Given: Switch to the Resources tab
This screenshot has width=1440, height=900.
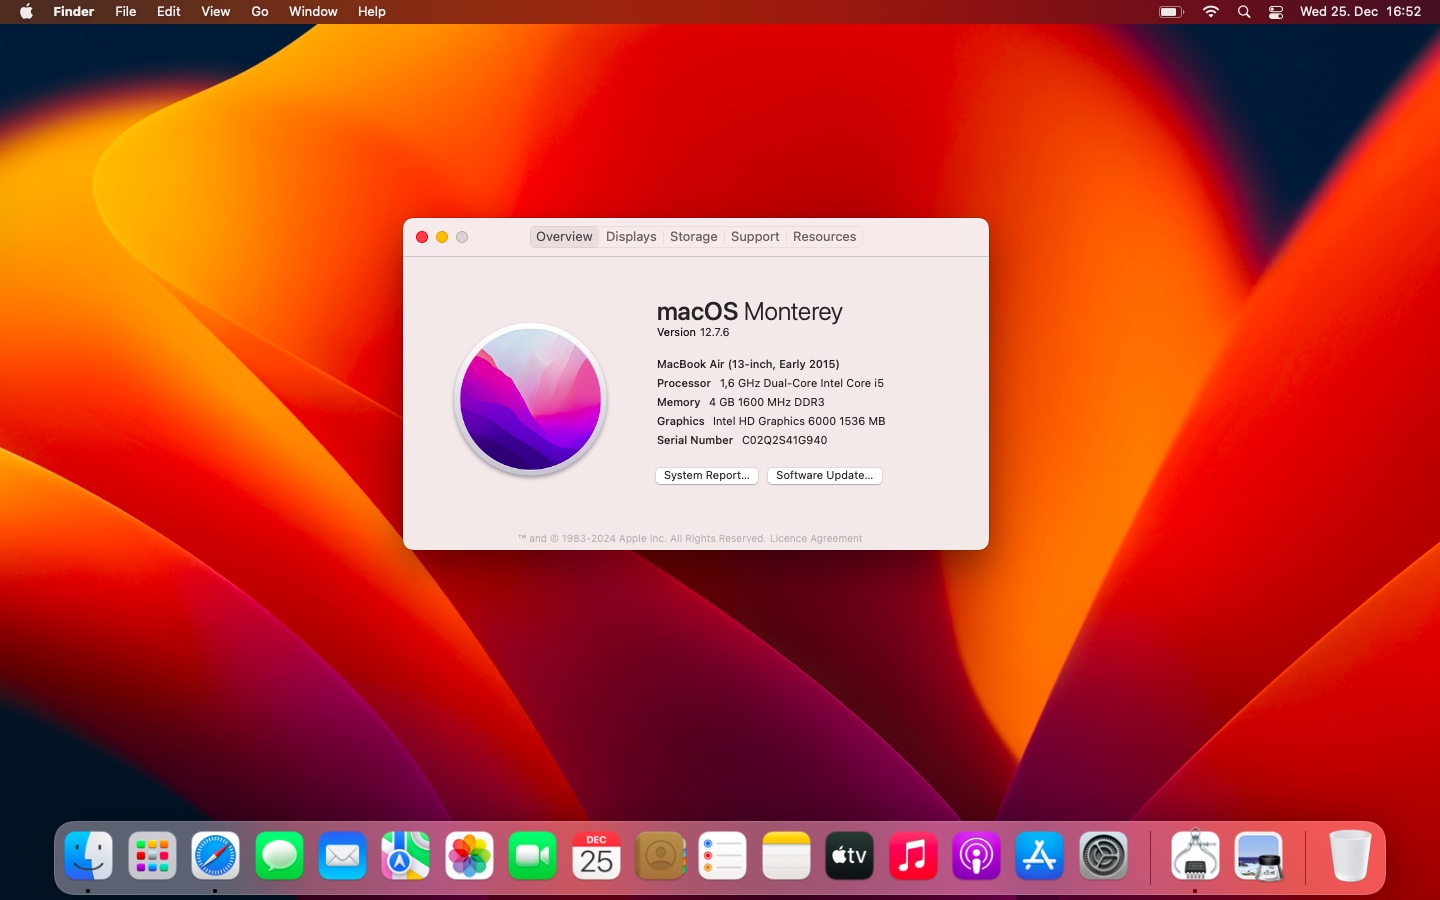Looking at the screenshot, I should [x=825, y=237].
